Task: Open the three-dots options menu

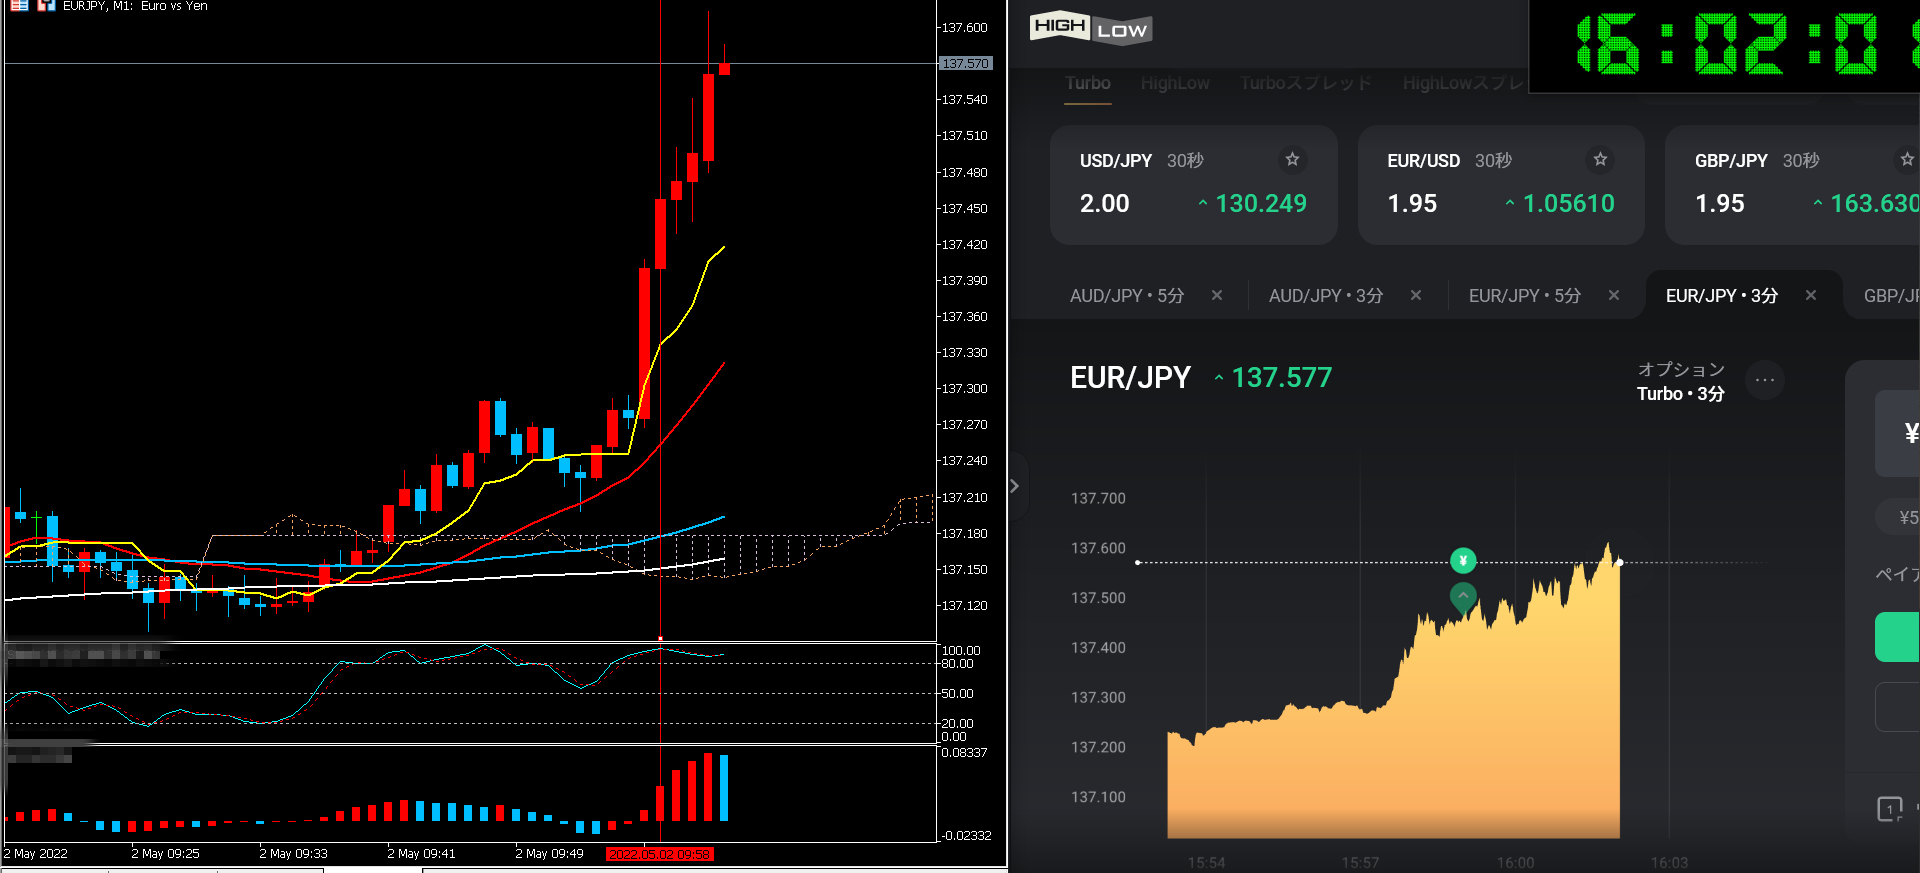Action: [1765, 381]
